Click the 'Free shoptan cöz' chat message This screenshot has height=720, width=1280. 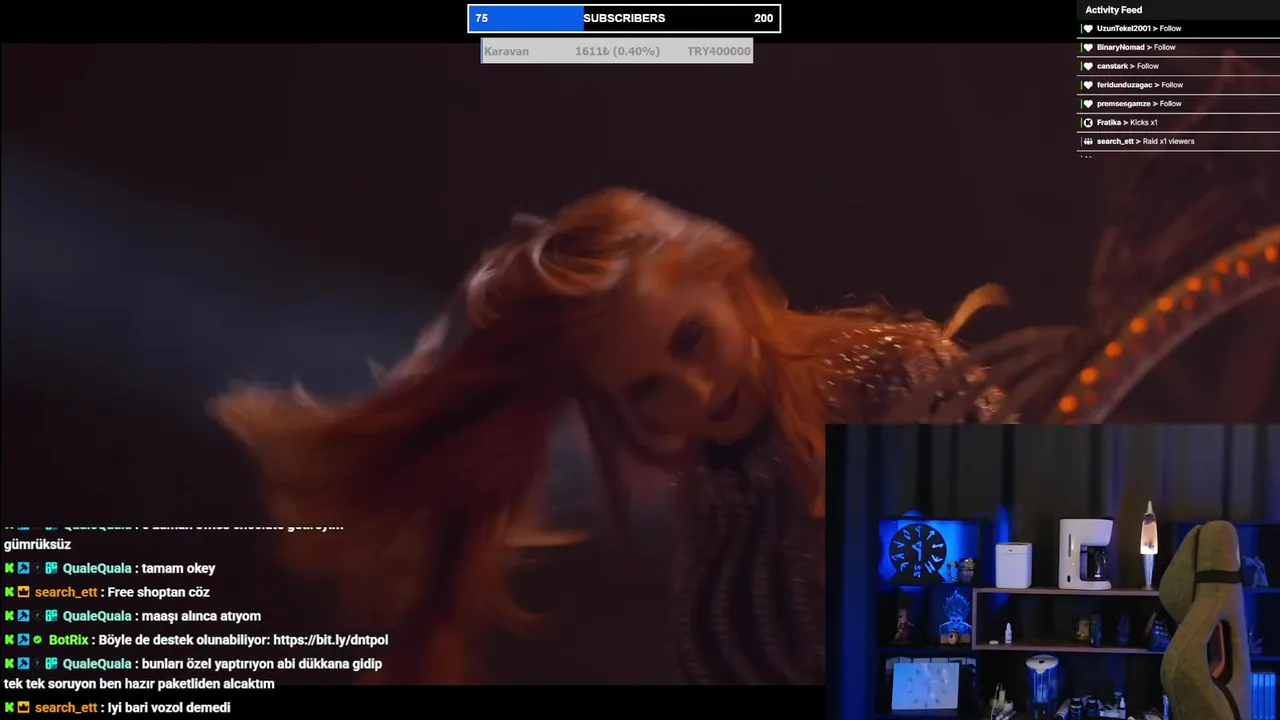pos(159,592)
